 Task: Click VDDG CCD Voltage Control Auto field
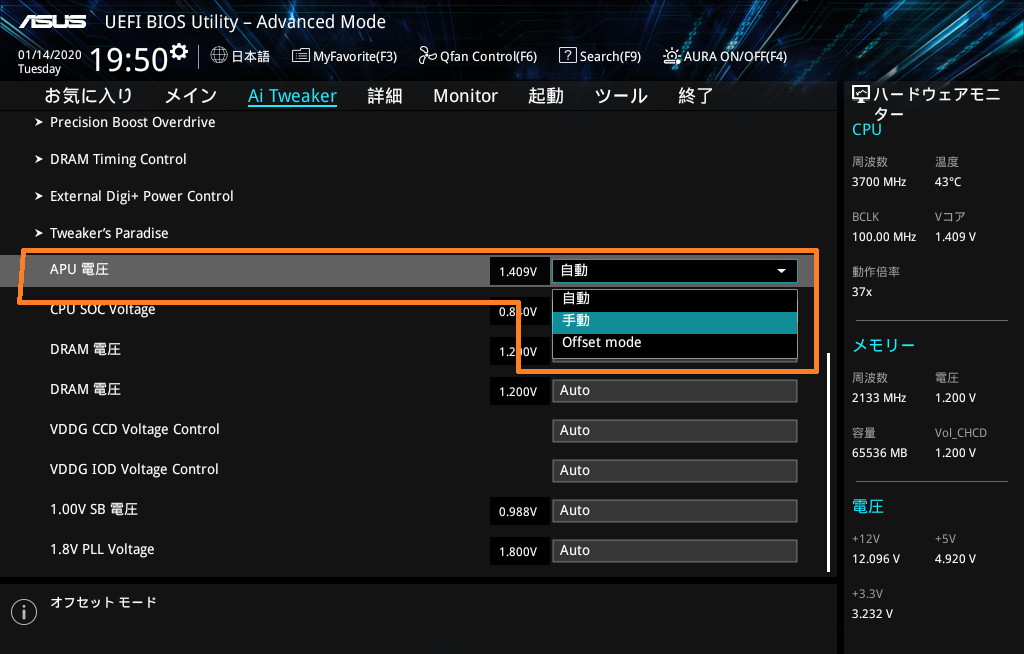[675, 431]
